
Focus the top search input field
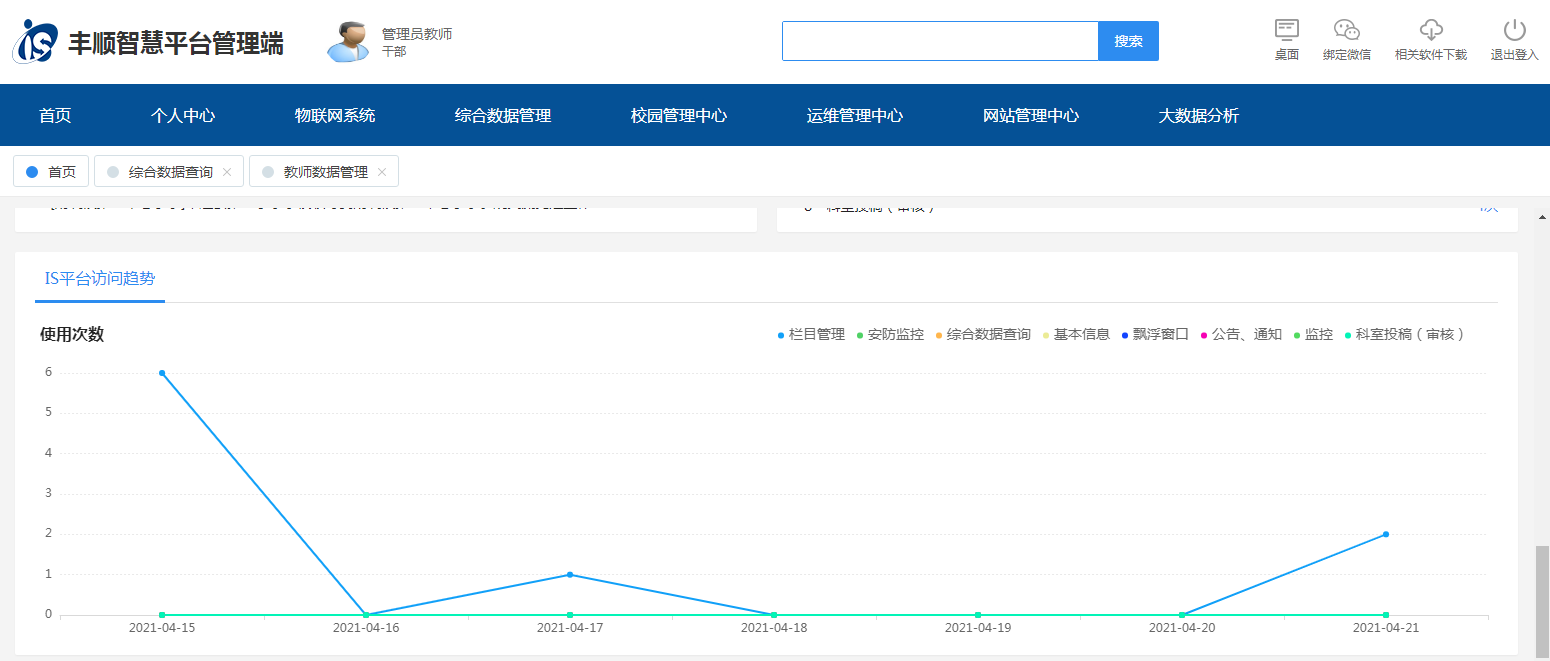(940, 41)
